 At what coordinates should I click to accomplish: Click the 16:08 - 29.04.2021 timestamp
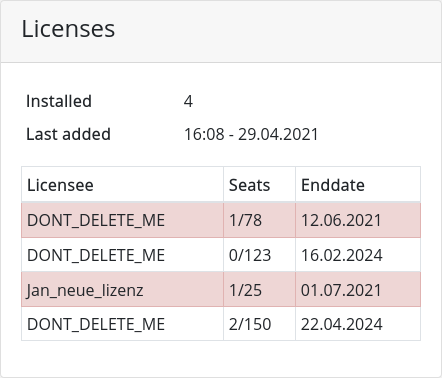[251, 134]
